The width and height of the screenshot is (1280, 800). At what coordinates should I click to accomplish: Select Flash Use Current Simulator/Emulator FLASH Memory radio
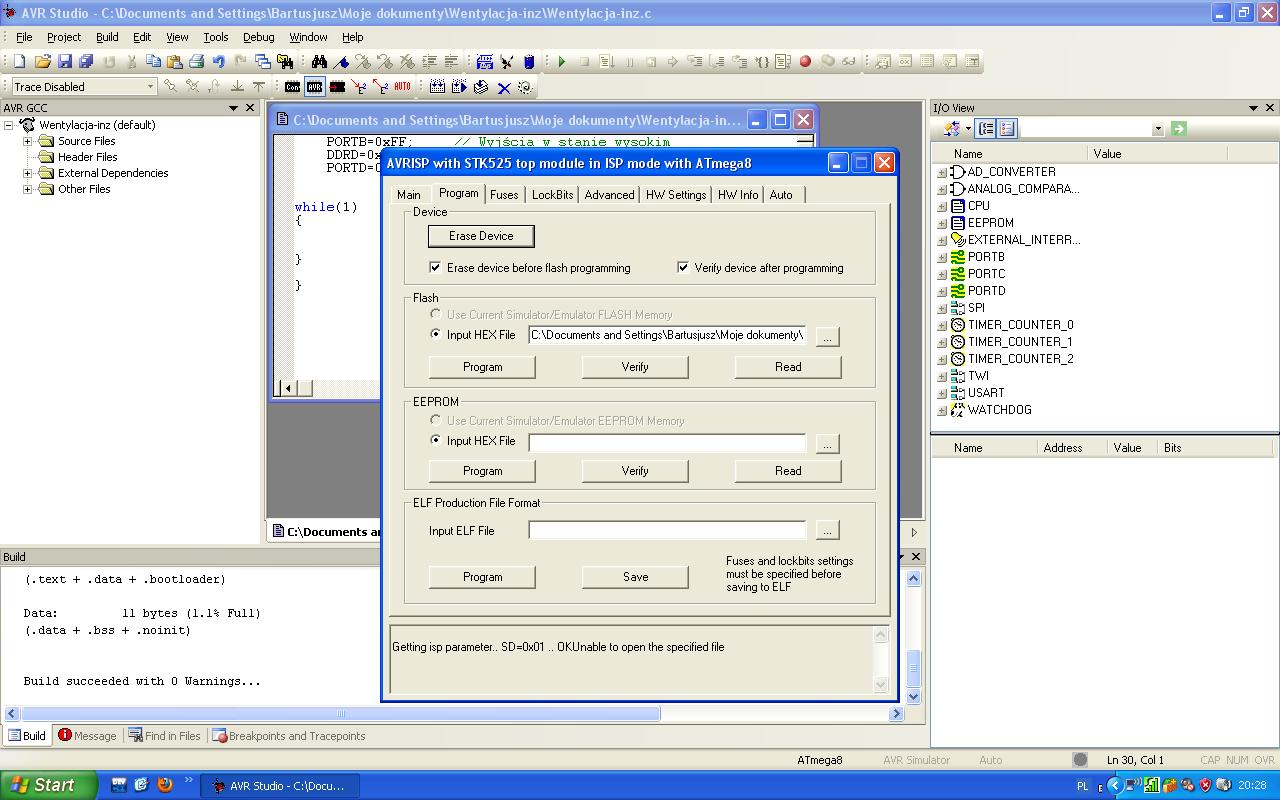435,314
